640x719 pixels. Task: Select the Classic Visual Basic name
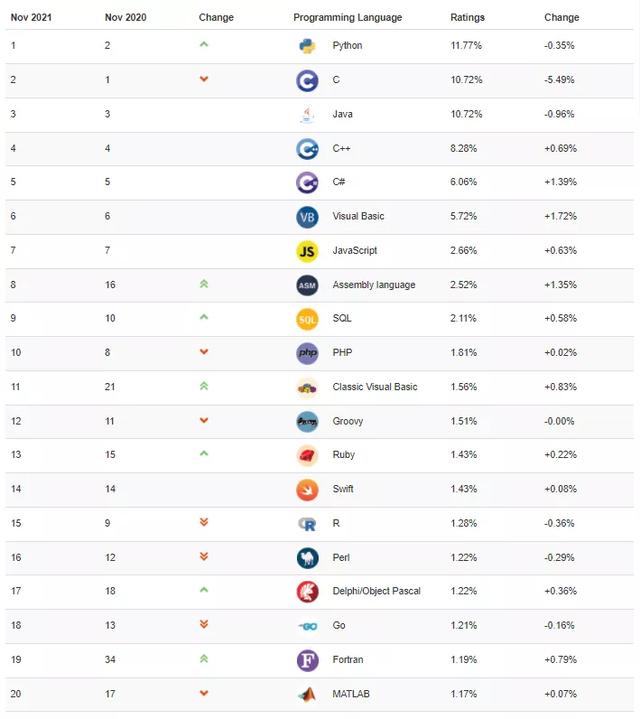point(375,387)
